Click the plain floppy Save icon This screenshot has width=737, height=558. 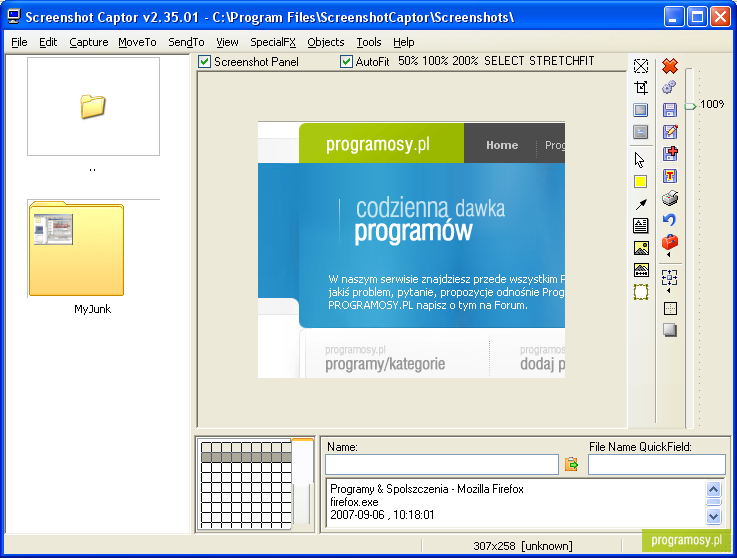pos(670,110)
